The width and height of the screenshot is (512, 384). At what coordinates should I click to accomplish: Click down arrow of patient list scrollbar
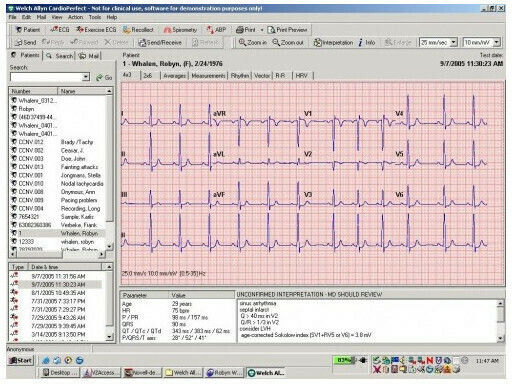click(109, 246)
